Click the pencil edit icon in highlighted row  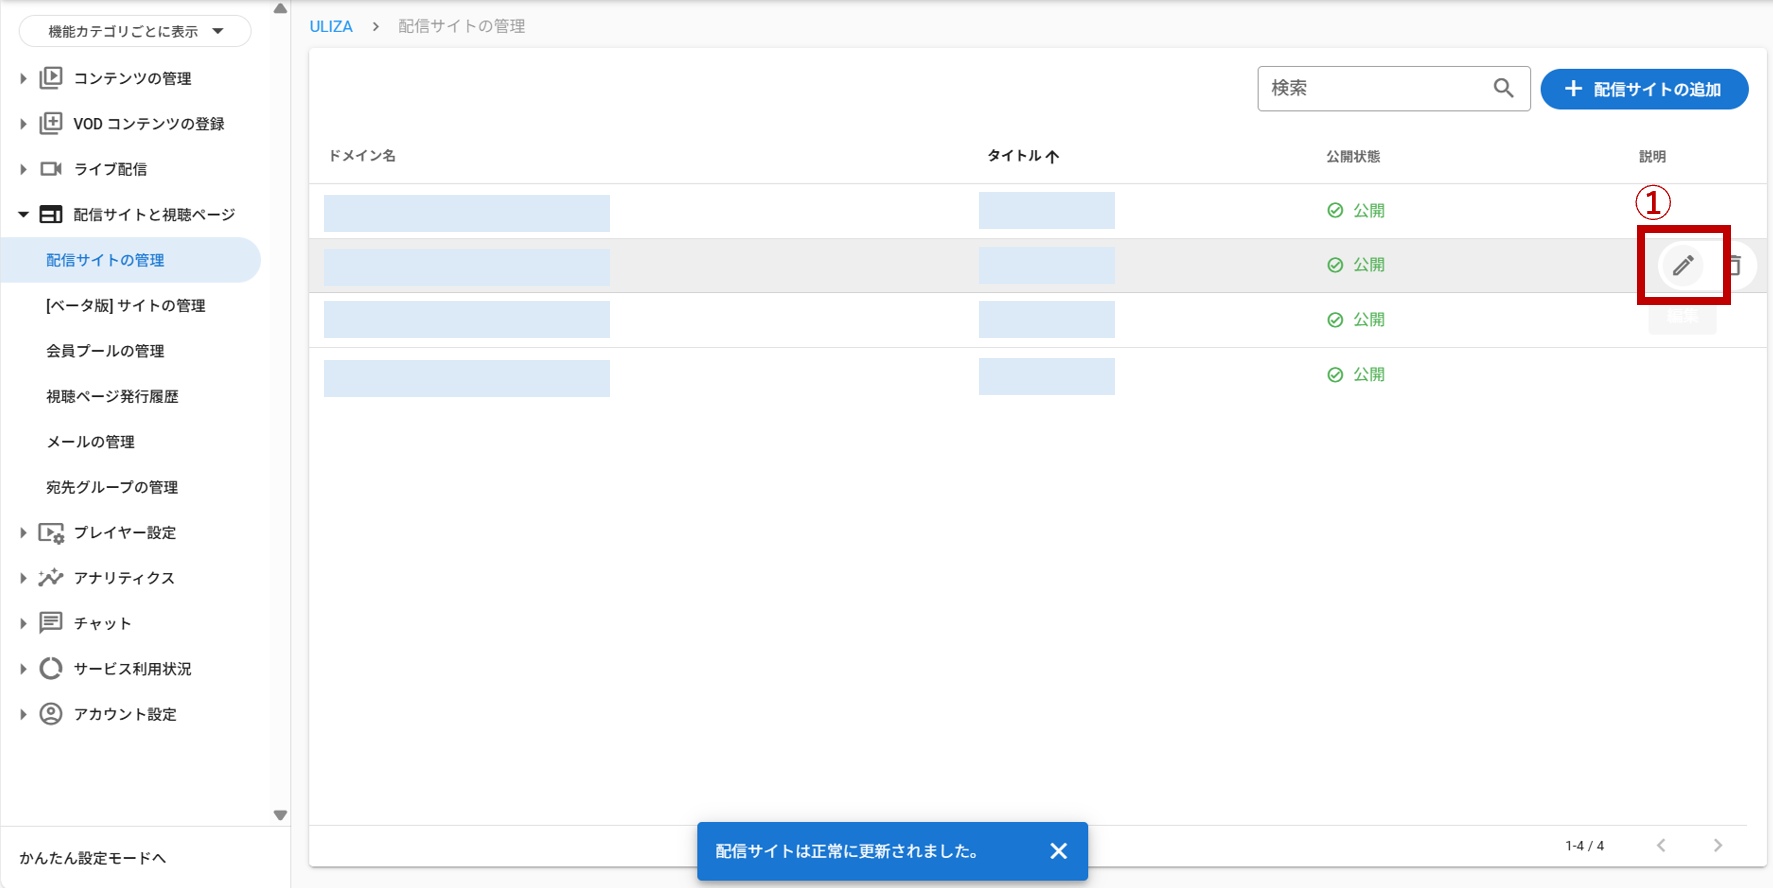[1683, 265]
